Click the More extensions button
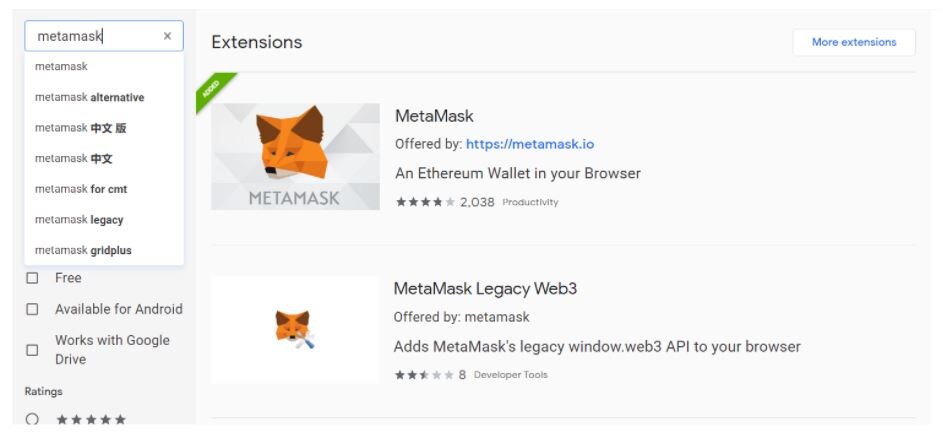The width and height of the screenshot is (943, 435). 854,42
